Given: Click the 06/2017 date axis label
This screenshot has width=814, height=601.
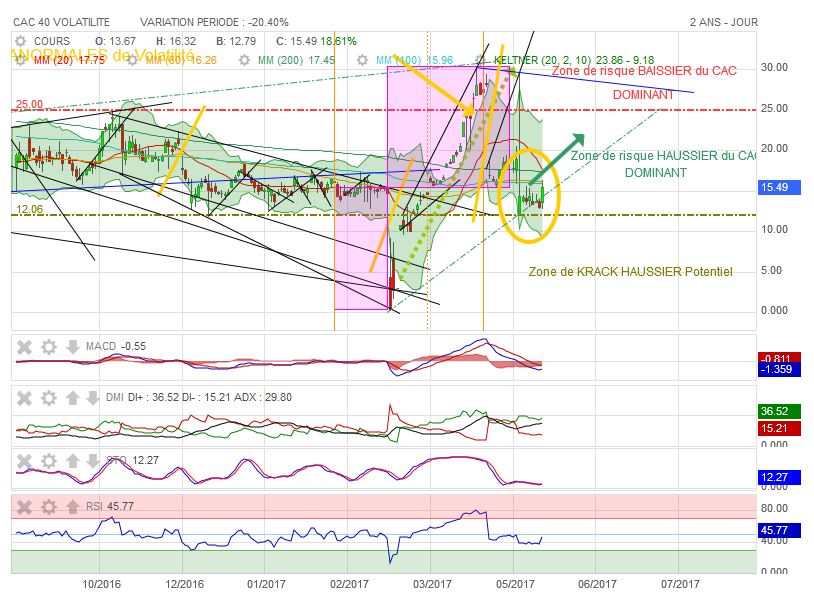Looking at the screenshot, I should 598,584.
